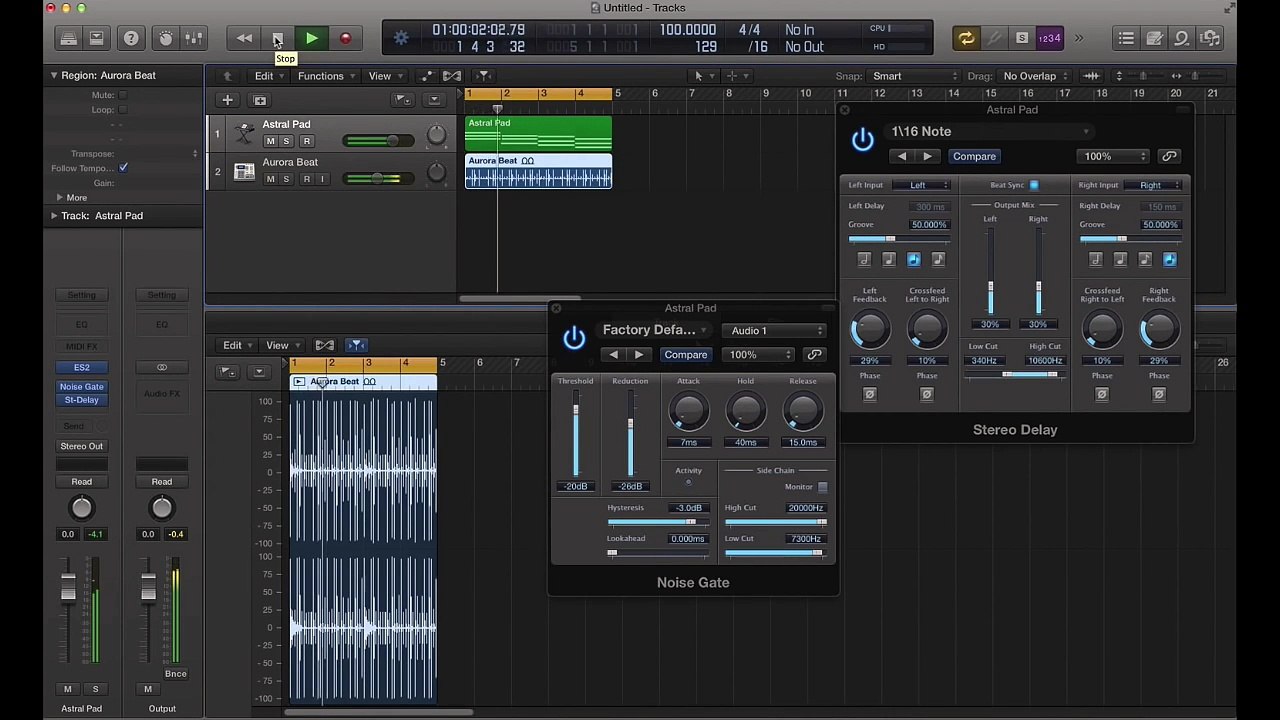The image size is (1280, 720).
Task: Toggle Beat Sync in Stereo Delay
Action: click(x=1034, y=185)
